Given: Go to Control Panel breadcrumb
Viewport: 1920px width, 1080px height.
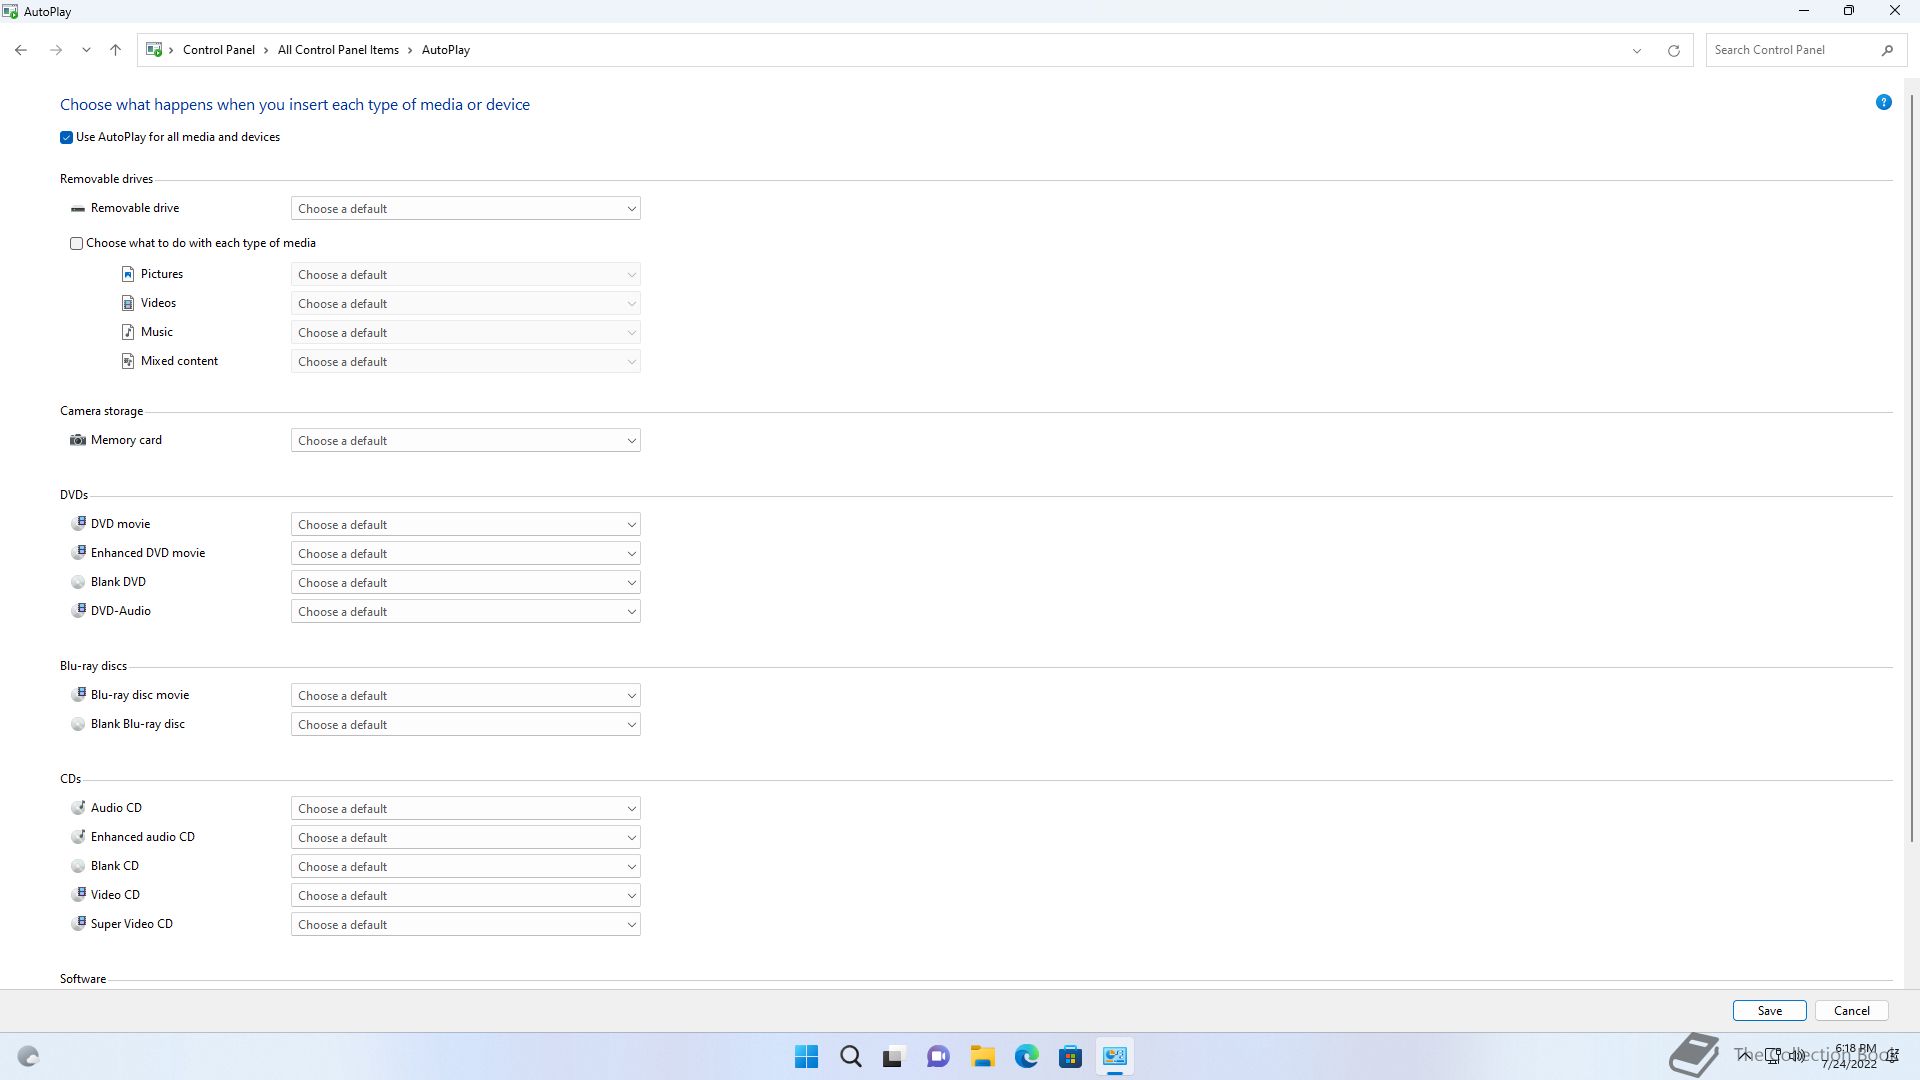Looking at the screenshot, I should (218, 50).
